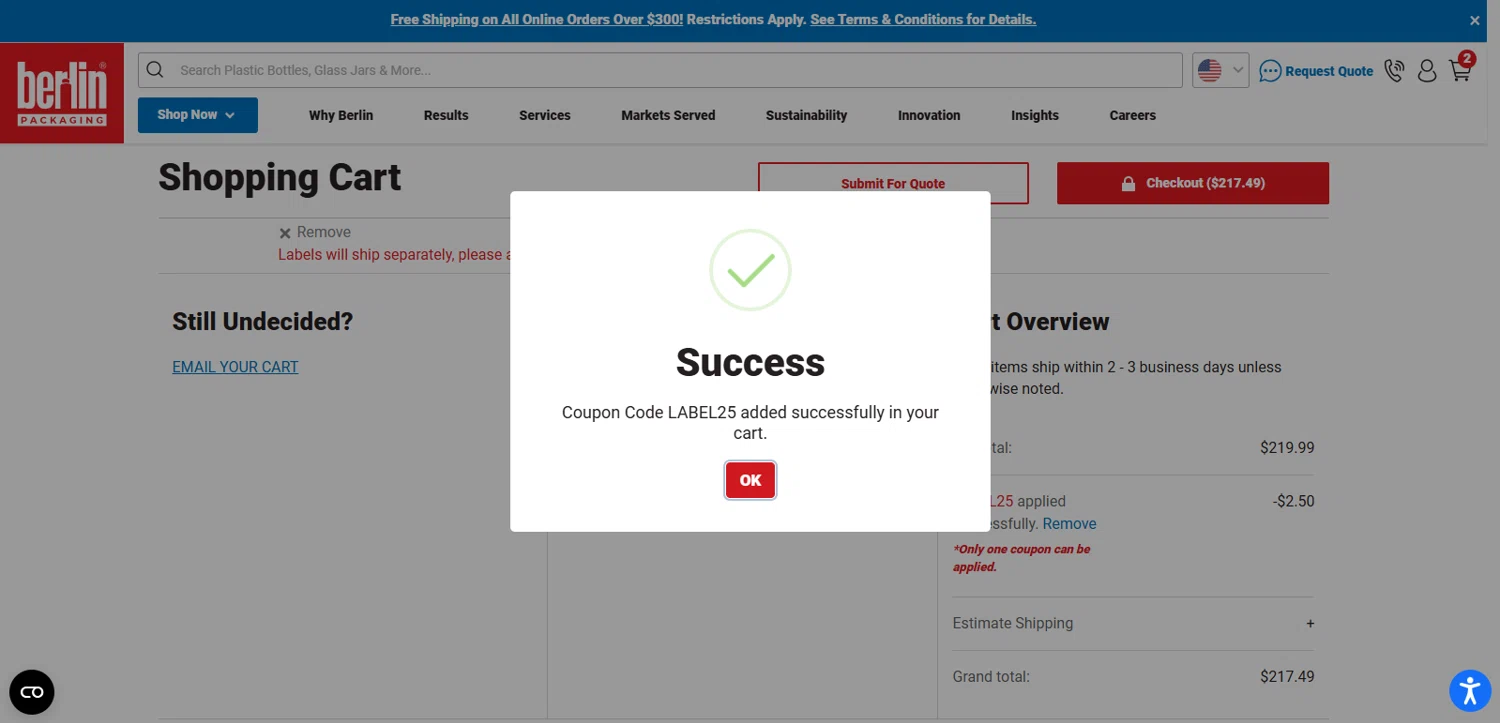Click the $219.99 subtotal amount
The height and width of the screenshot is (723, 1500).
[1287, 448]
